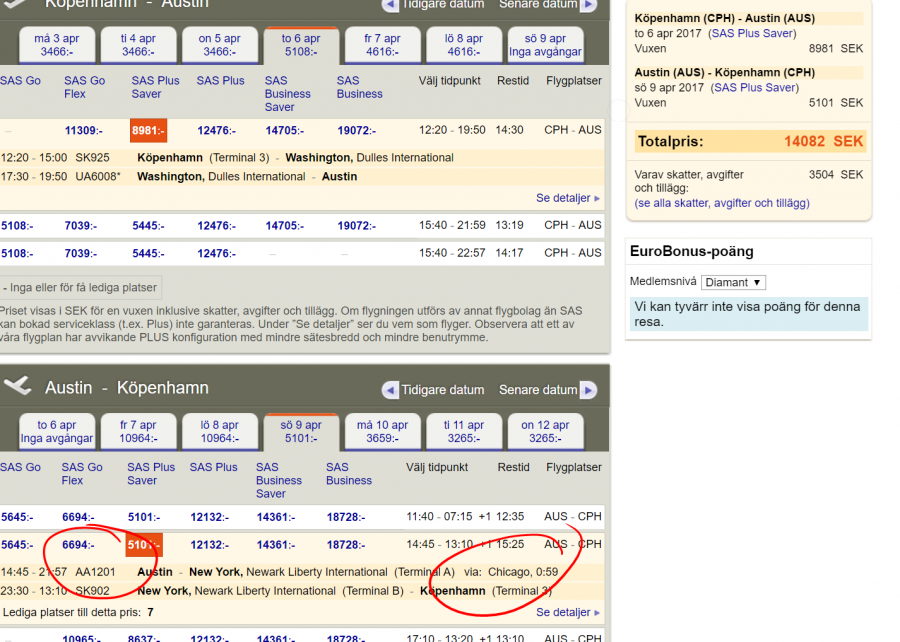The image size is (900, 642).
Task: Choose 19072:- SAS Business on 15:40 - 21:59 flight
Action: [x=356, y=226]
